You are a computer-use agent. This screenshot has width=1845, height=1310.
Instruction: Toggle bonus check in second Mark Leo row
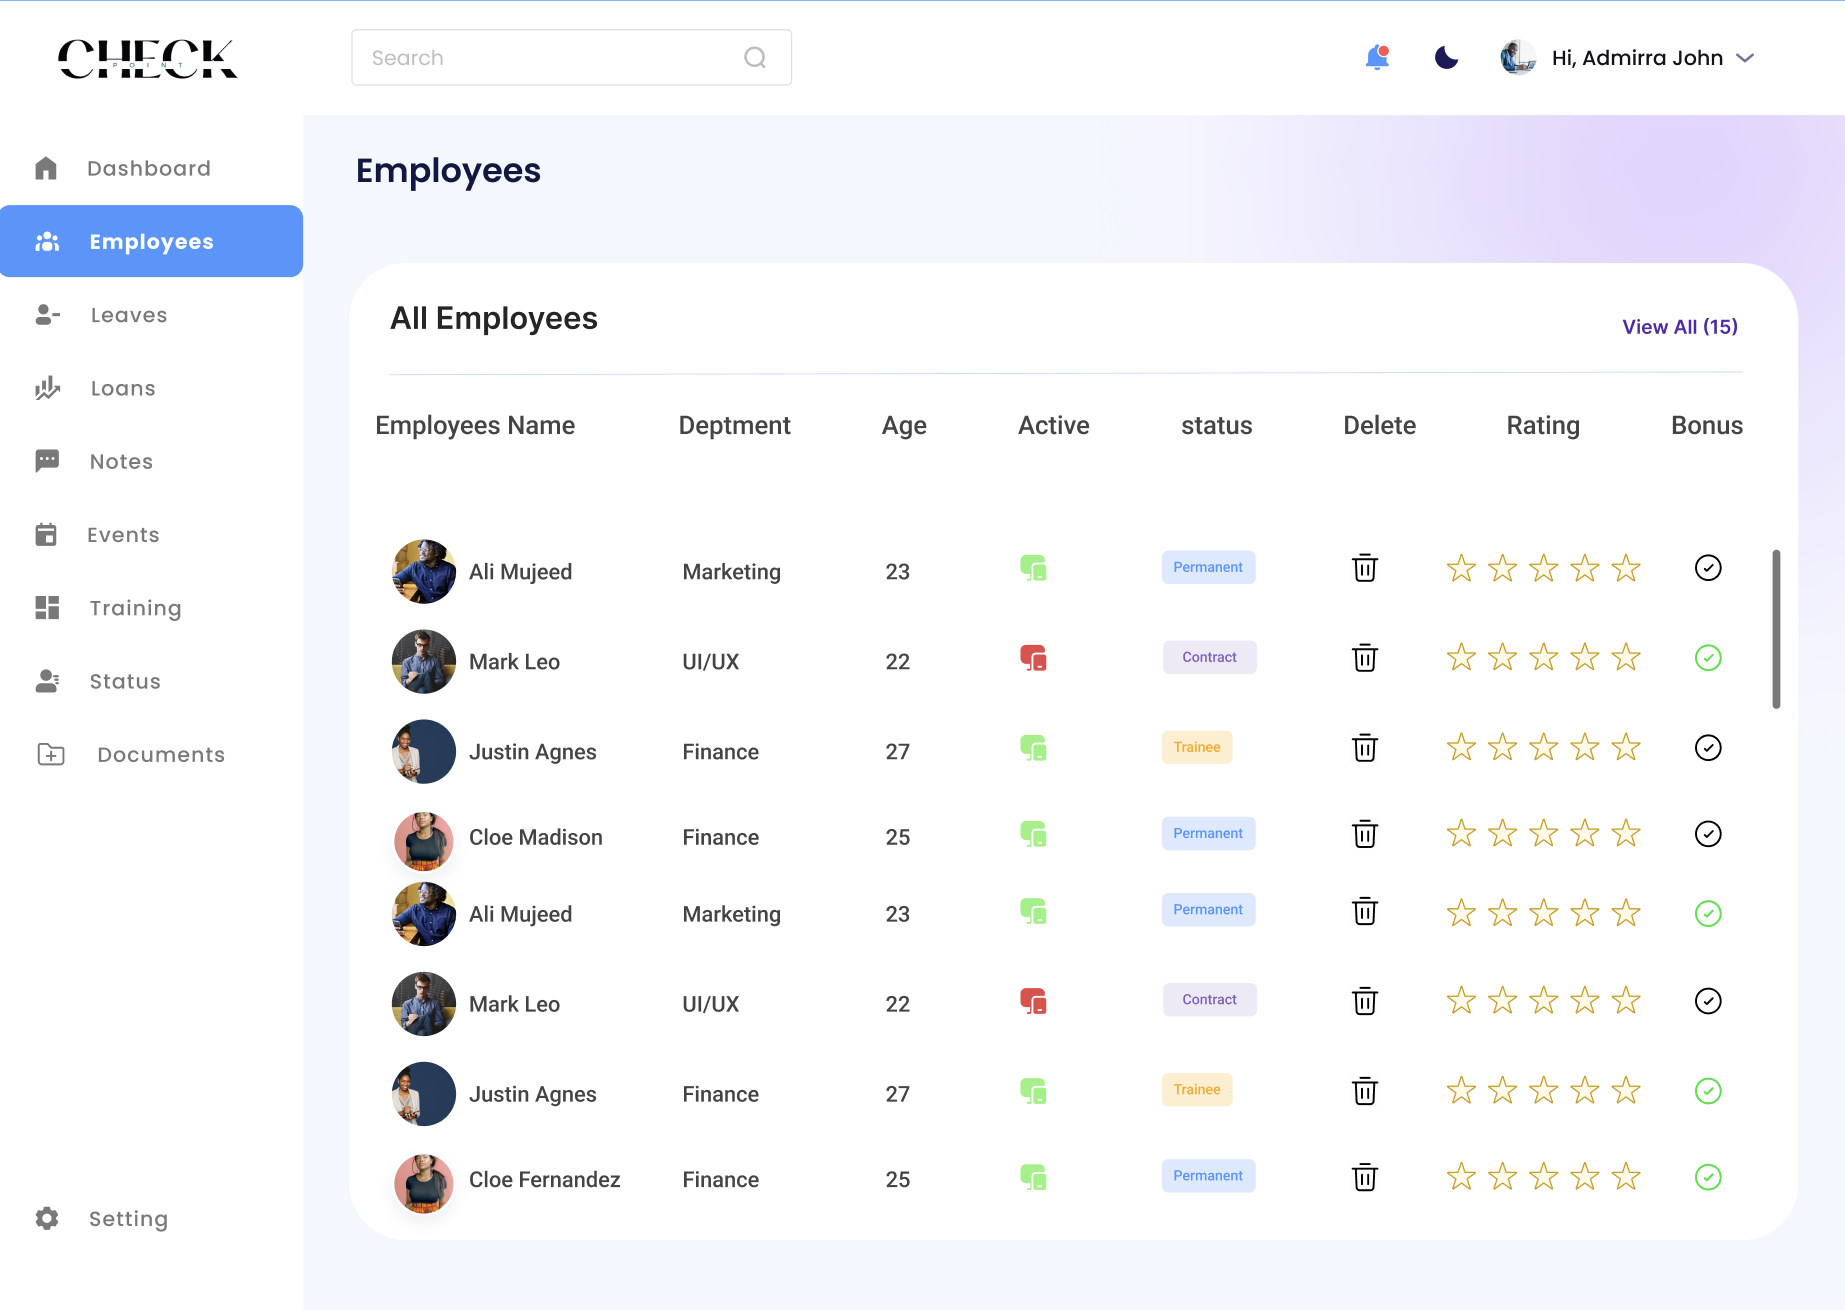coord(1708,1001)
